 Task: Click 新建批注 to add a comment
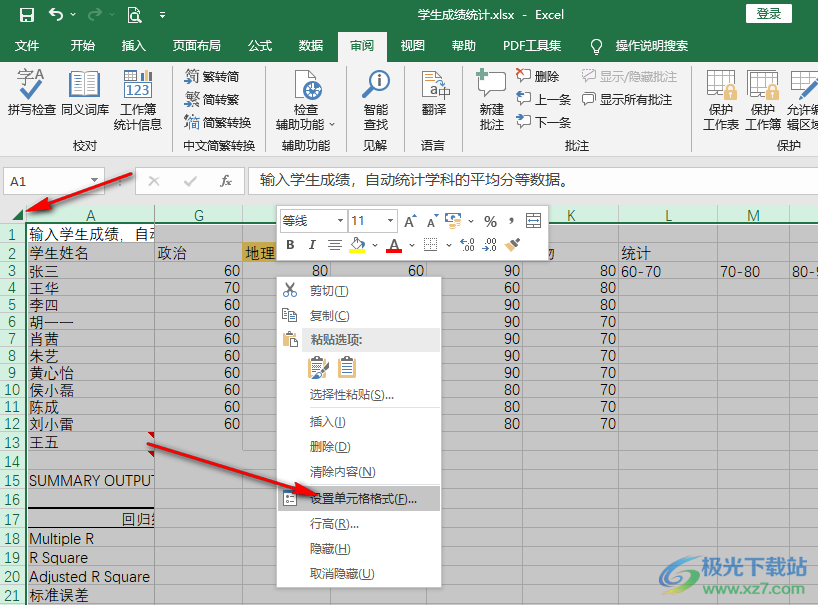click(x=491, y=100)
